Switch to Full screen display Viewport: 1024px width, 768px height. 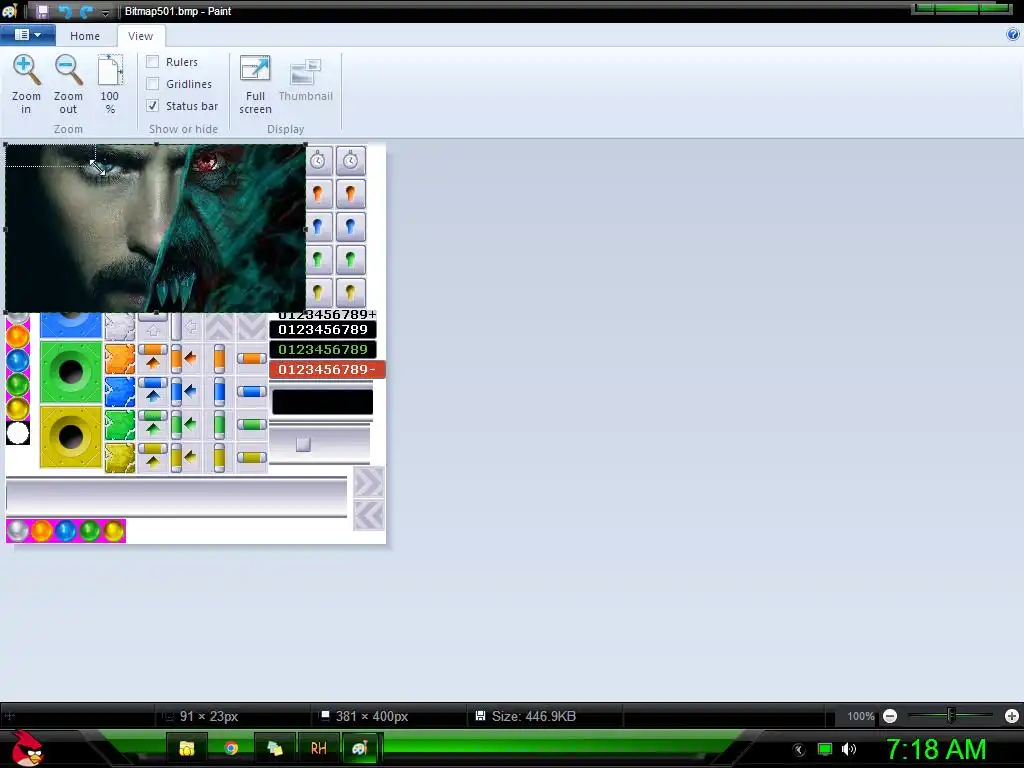point(255,85)
